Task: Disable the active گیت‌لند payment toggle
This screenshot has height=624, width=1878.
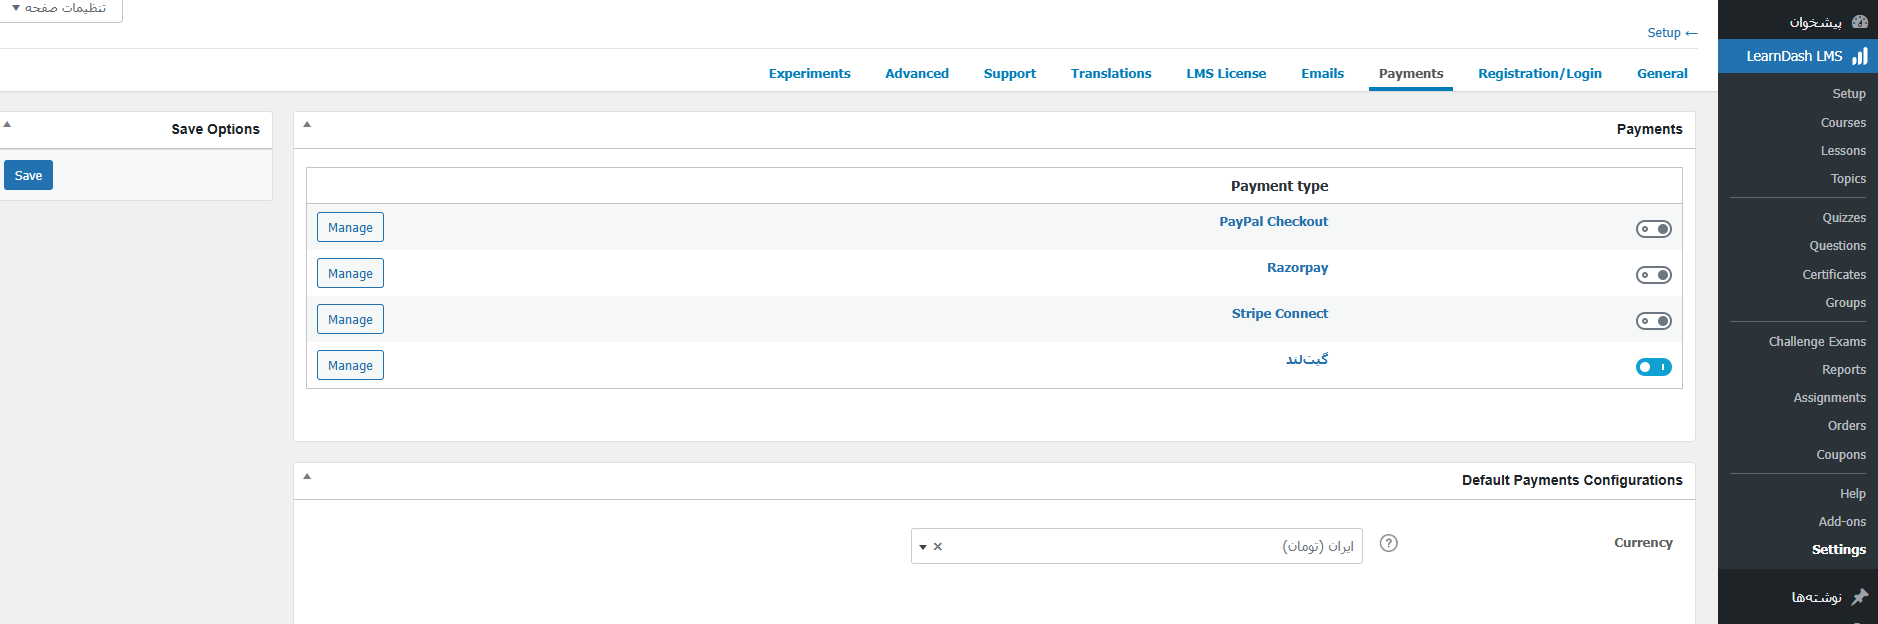Action: click(x=1653, y=367)
